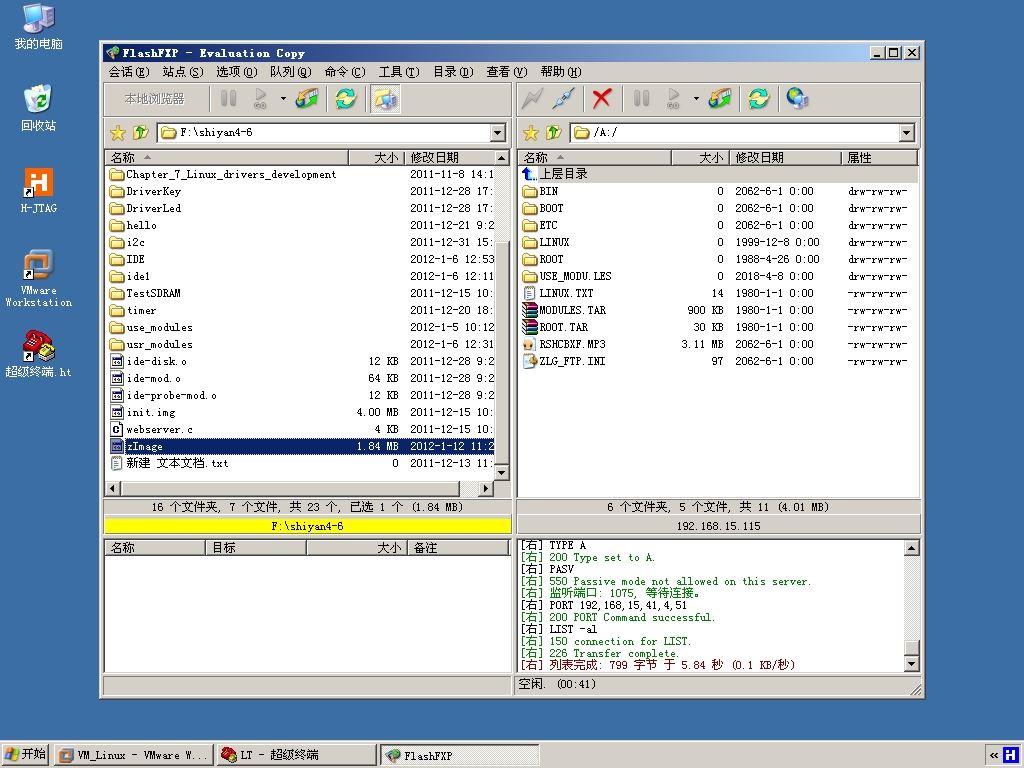
Task: Sort remote files by 属性 column
Action: 879,157
